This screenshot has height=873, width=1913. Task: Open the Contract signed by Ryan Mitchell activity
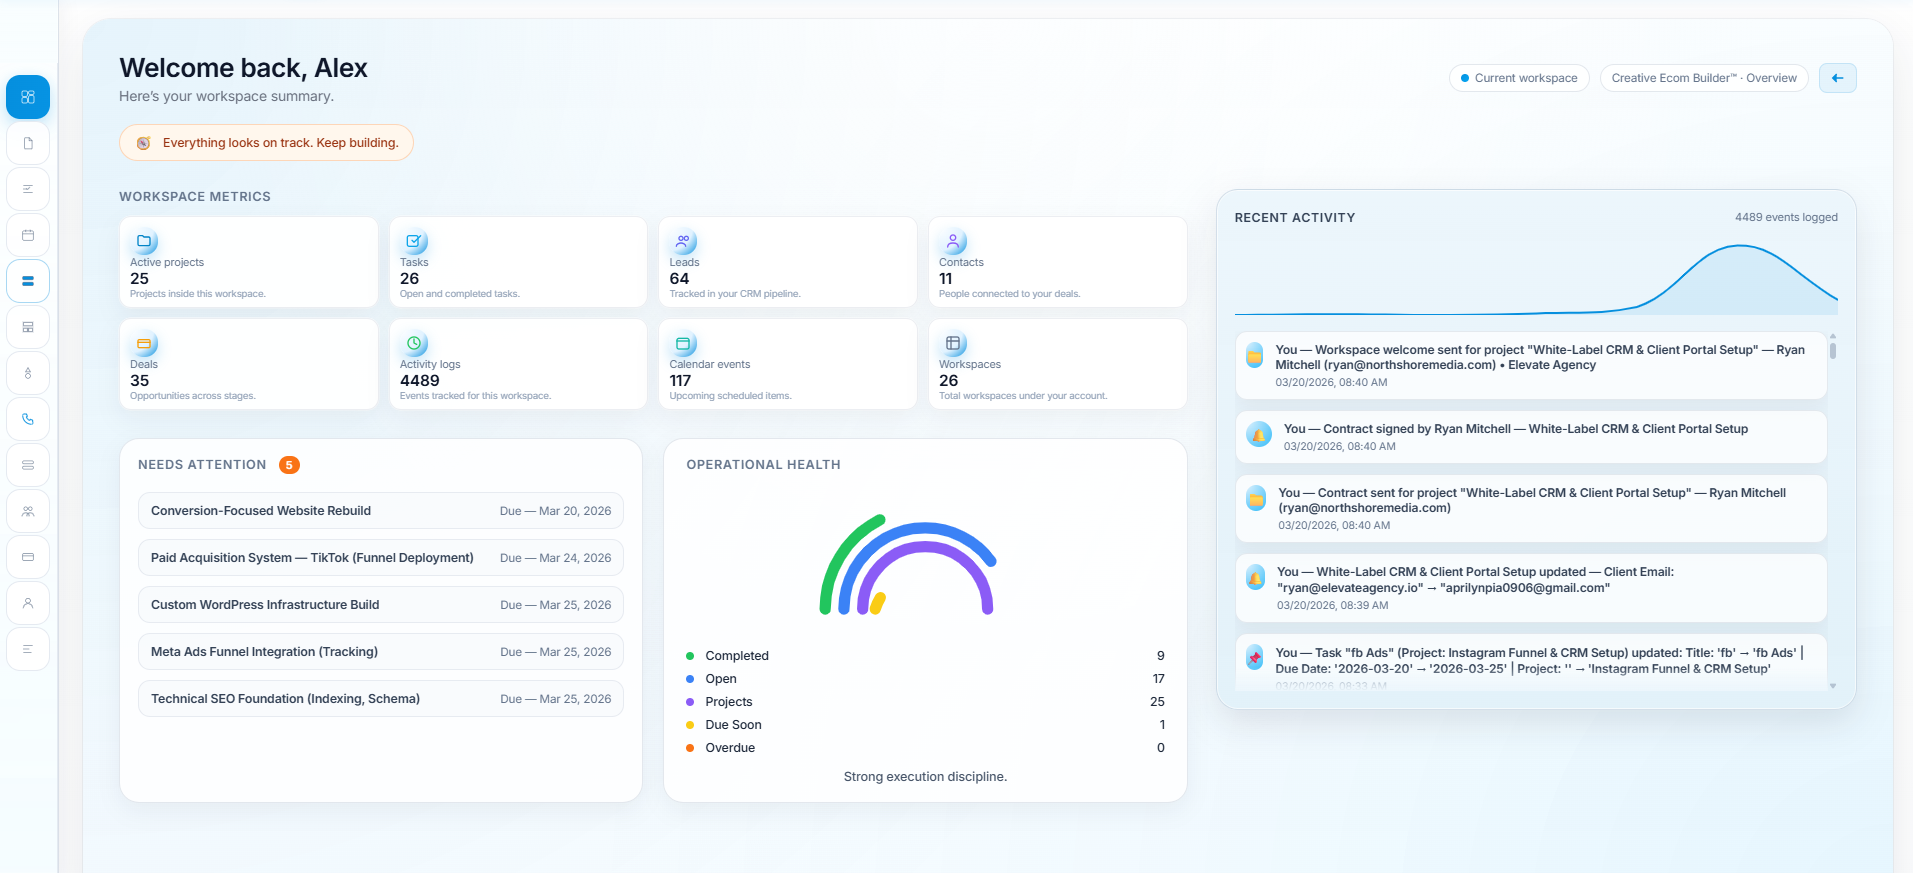pos(1530,437)
